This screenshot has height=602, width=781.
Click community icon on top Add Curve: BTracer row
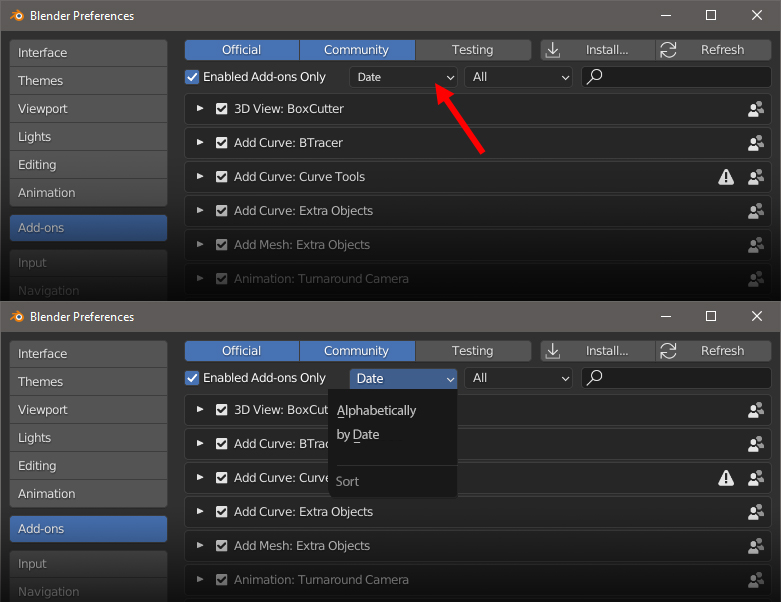756,143
